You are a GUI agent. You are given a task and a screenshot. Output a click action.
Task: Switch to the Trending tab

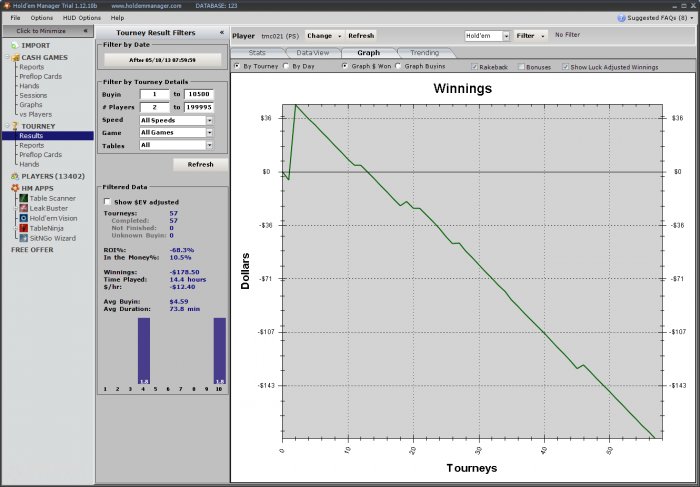pyautogui.click(x=424, y=52)
